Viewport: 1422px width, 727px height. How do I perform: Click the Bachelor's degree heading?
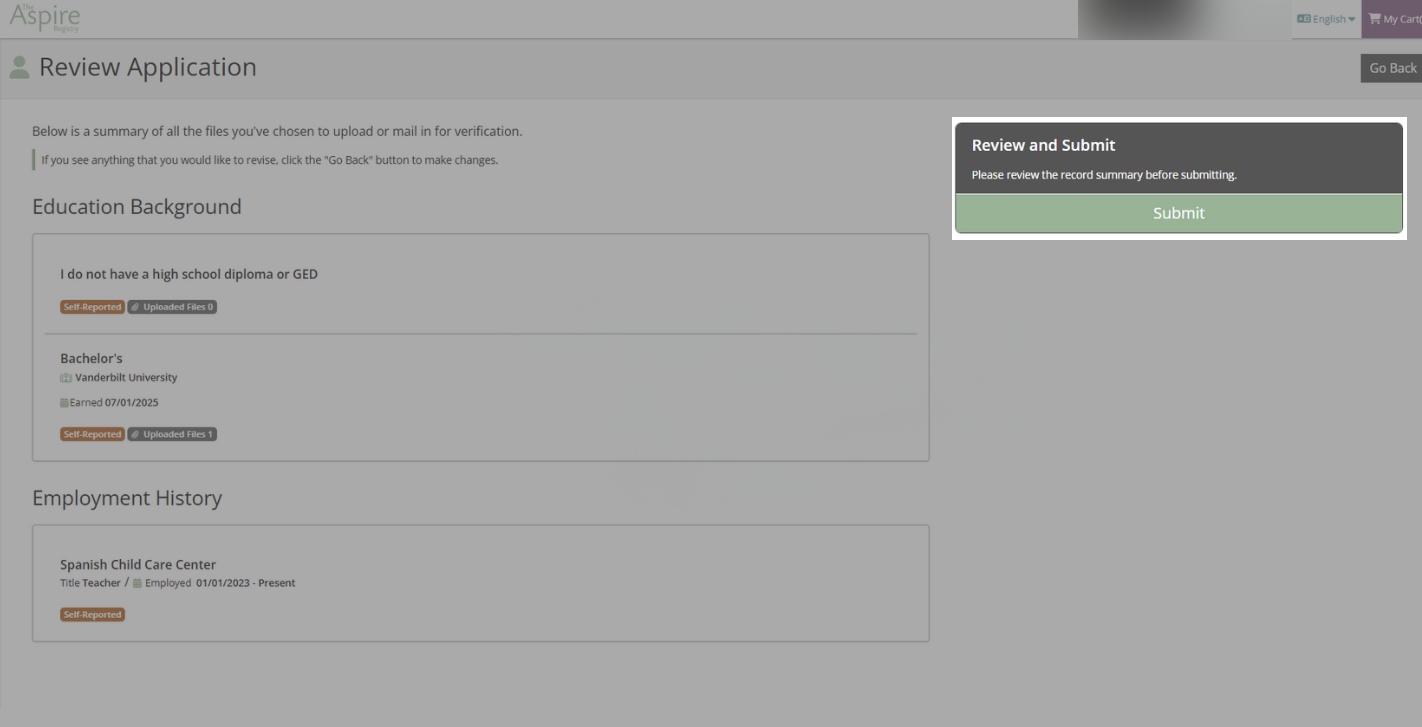pos(91,358)
